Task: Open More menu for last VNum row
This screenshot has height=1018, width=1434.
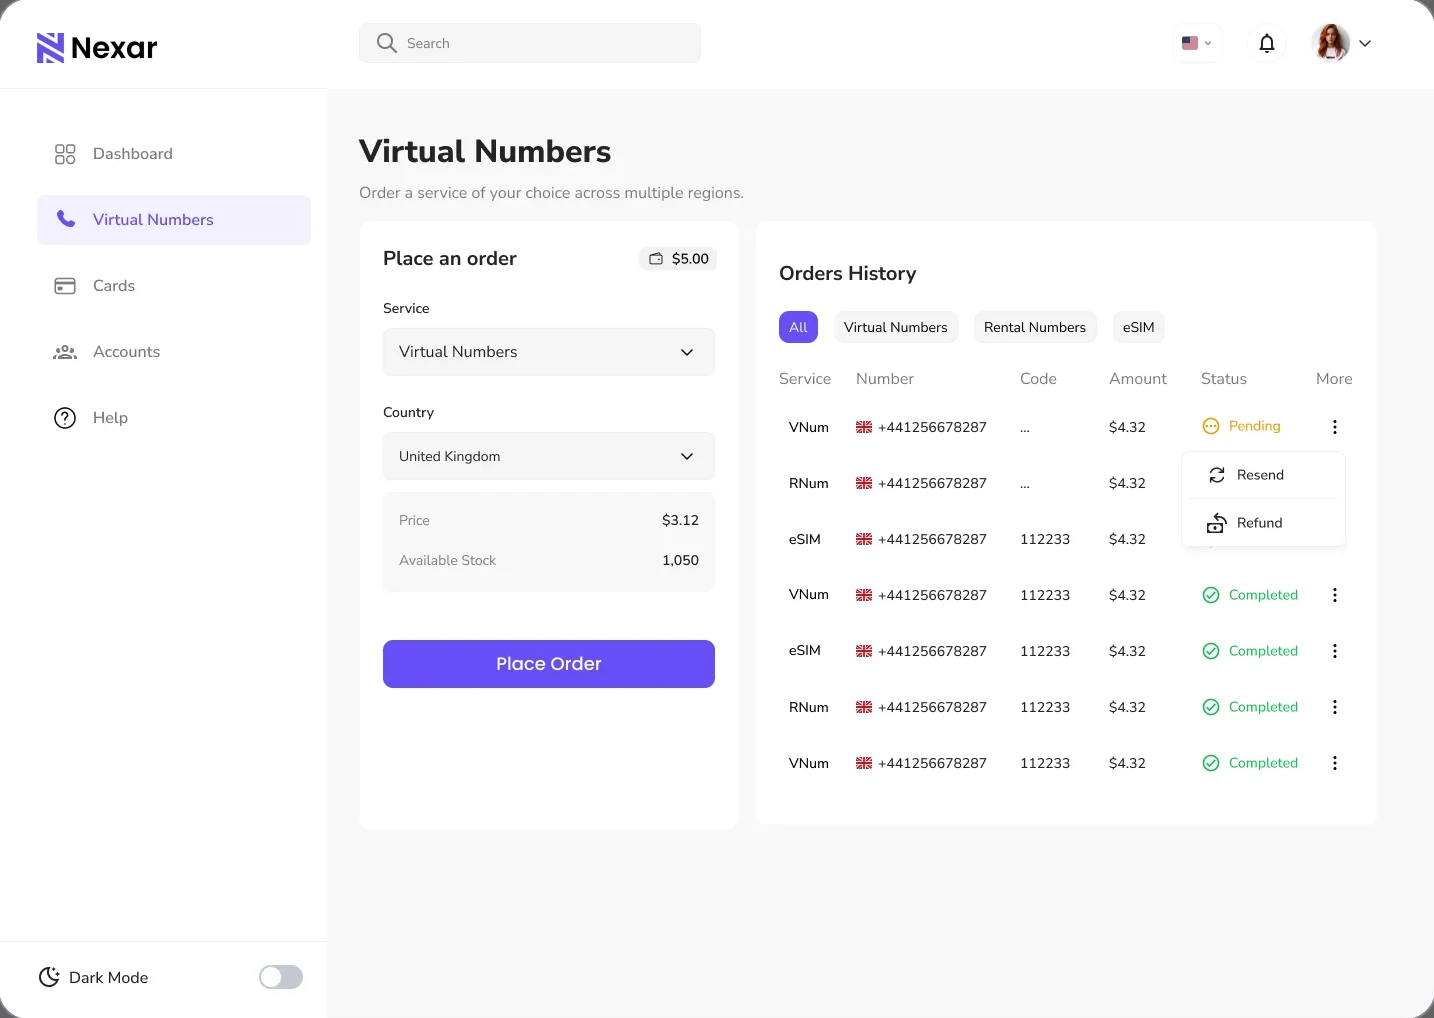Action: click(1335, 763)
